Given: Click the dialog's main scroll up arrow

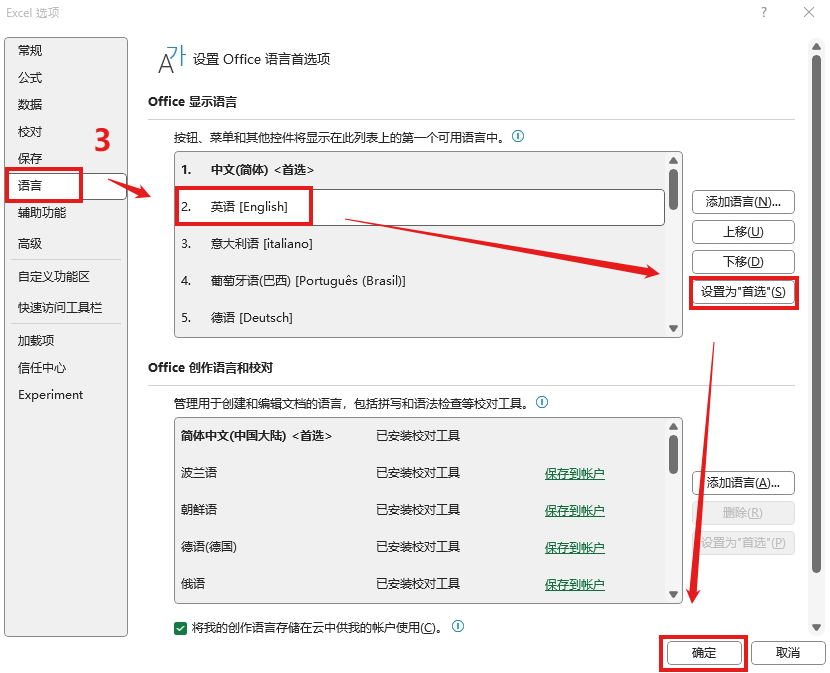Looking at the screenshot, I should 817,47.
